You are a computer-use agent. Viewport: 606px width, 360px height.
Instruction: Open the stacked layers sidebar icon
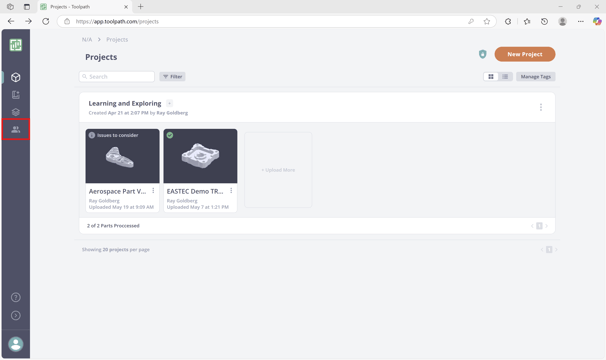click(15, 112)
